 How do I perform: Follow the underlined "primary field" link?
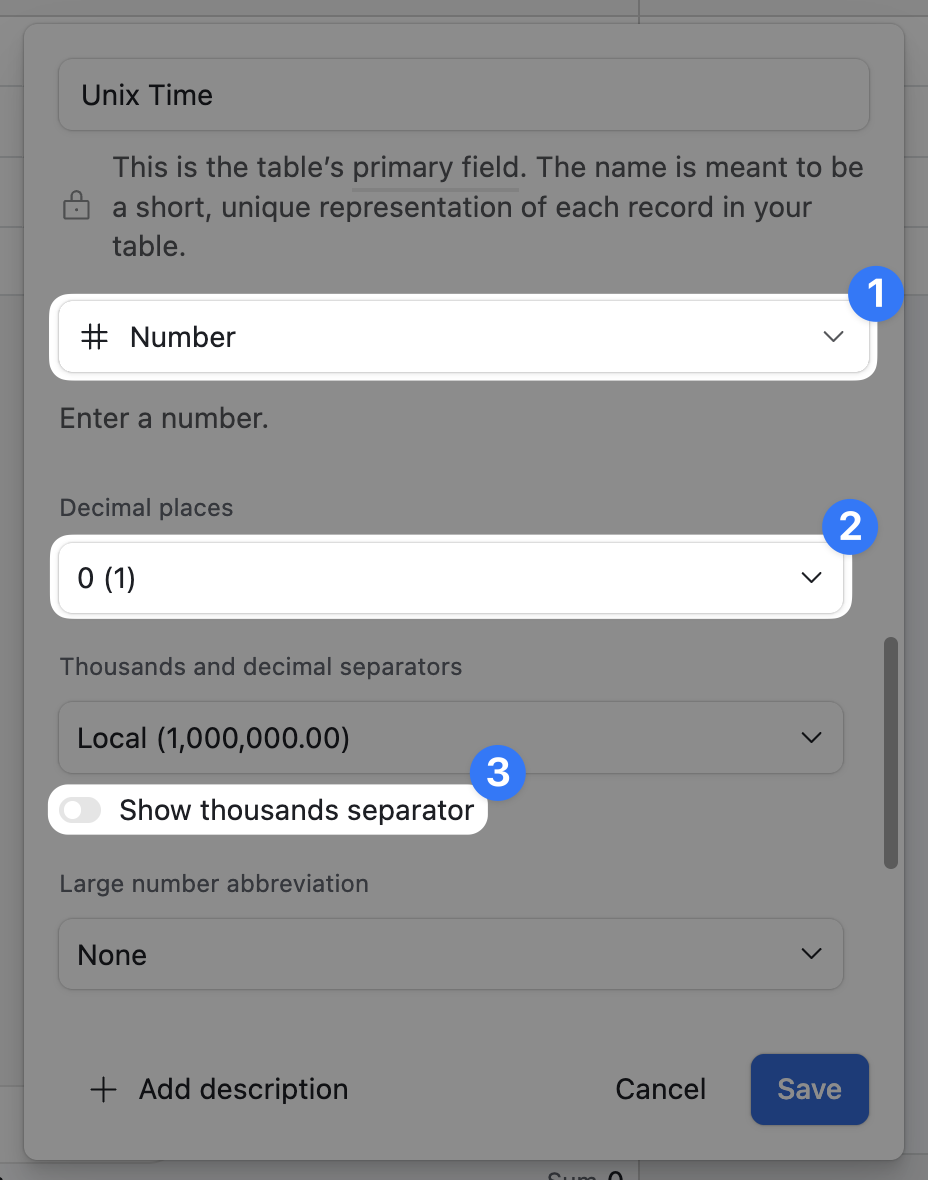click(x=435, y=167)
